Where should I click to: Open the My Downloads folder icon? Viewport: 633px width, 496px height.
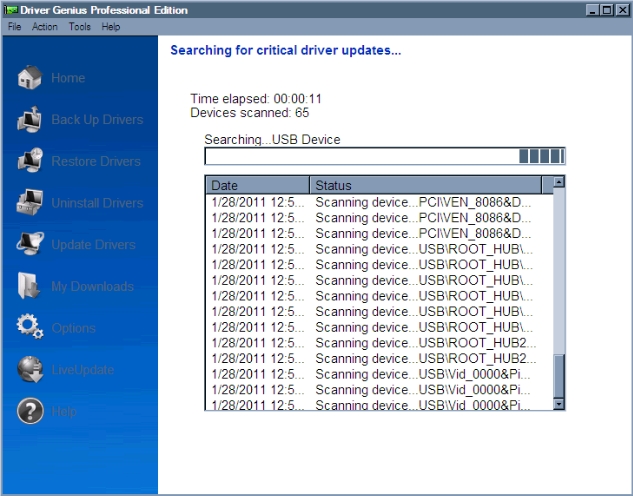coord(30,286)
